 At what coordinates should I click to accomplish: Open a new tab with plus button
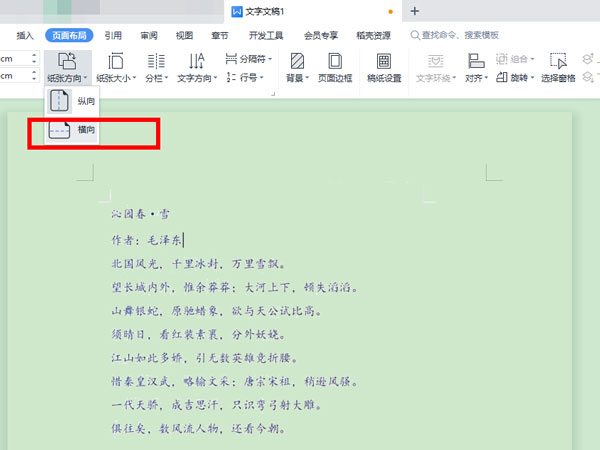(x=414, y=11)
